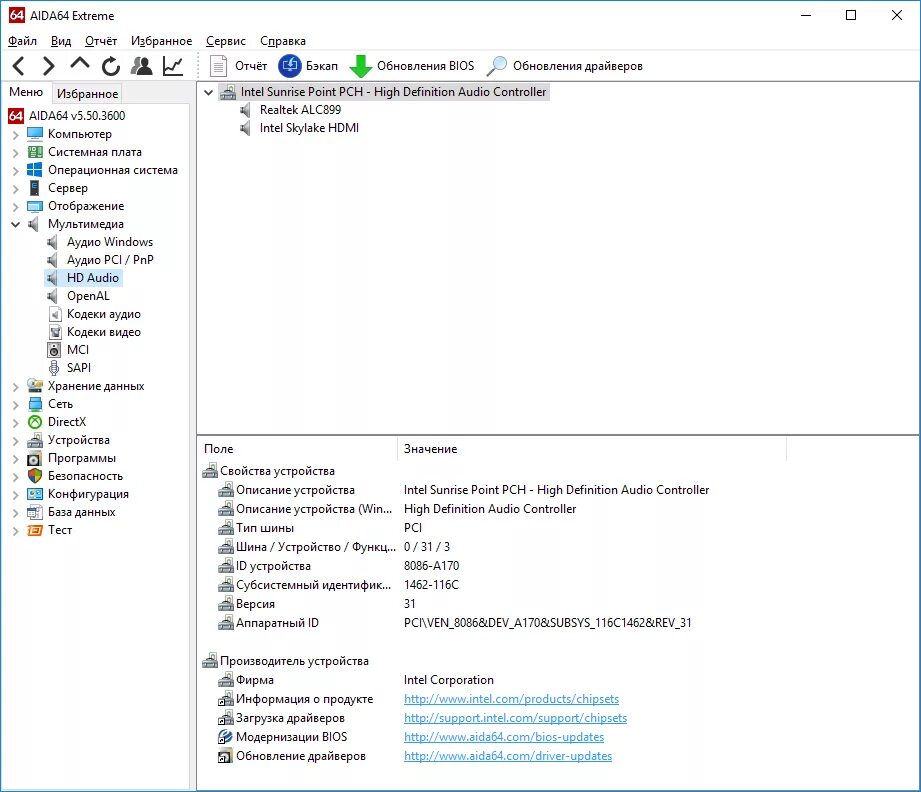This screenshot has width=921, height=792.
Task: Expand the Операционная система tree node
Action: [16, 171]
